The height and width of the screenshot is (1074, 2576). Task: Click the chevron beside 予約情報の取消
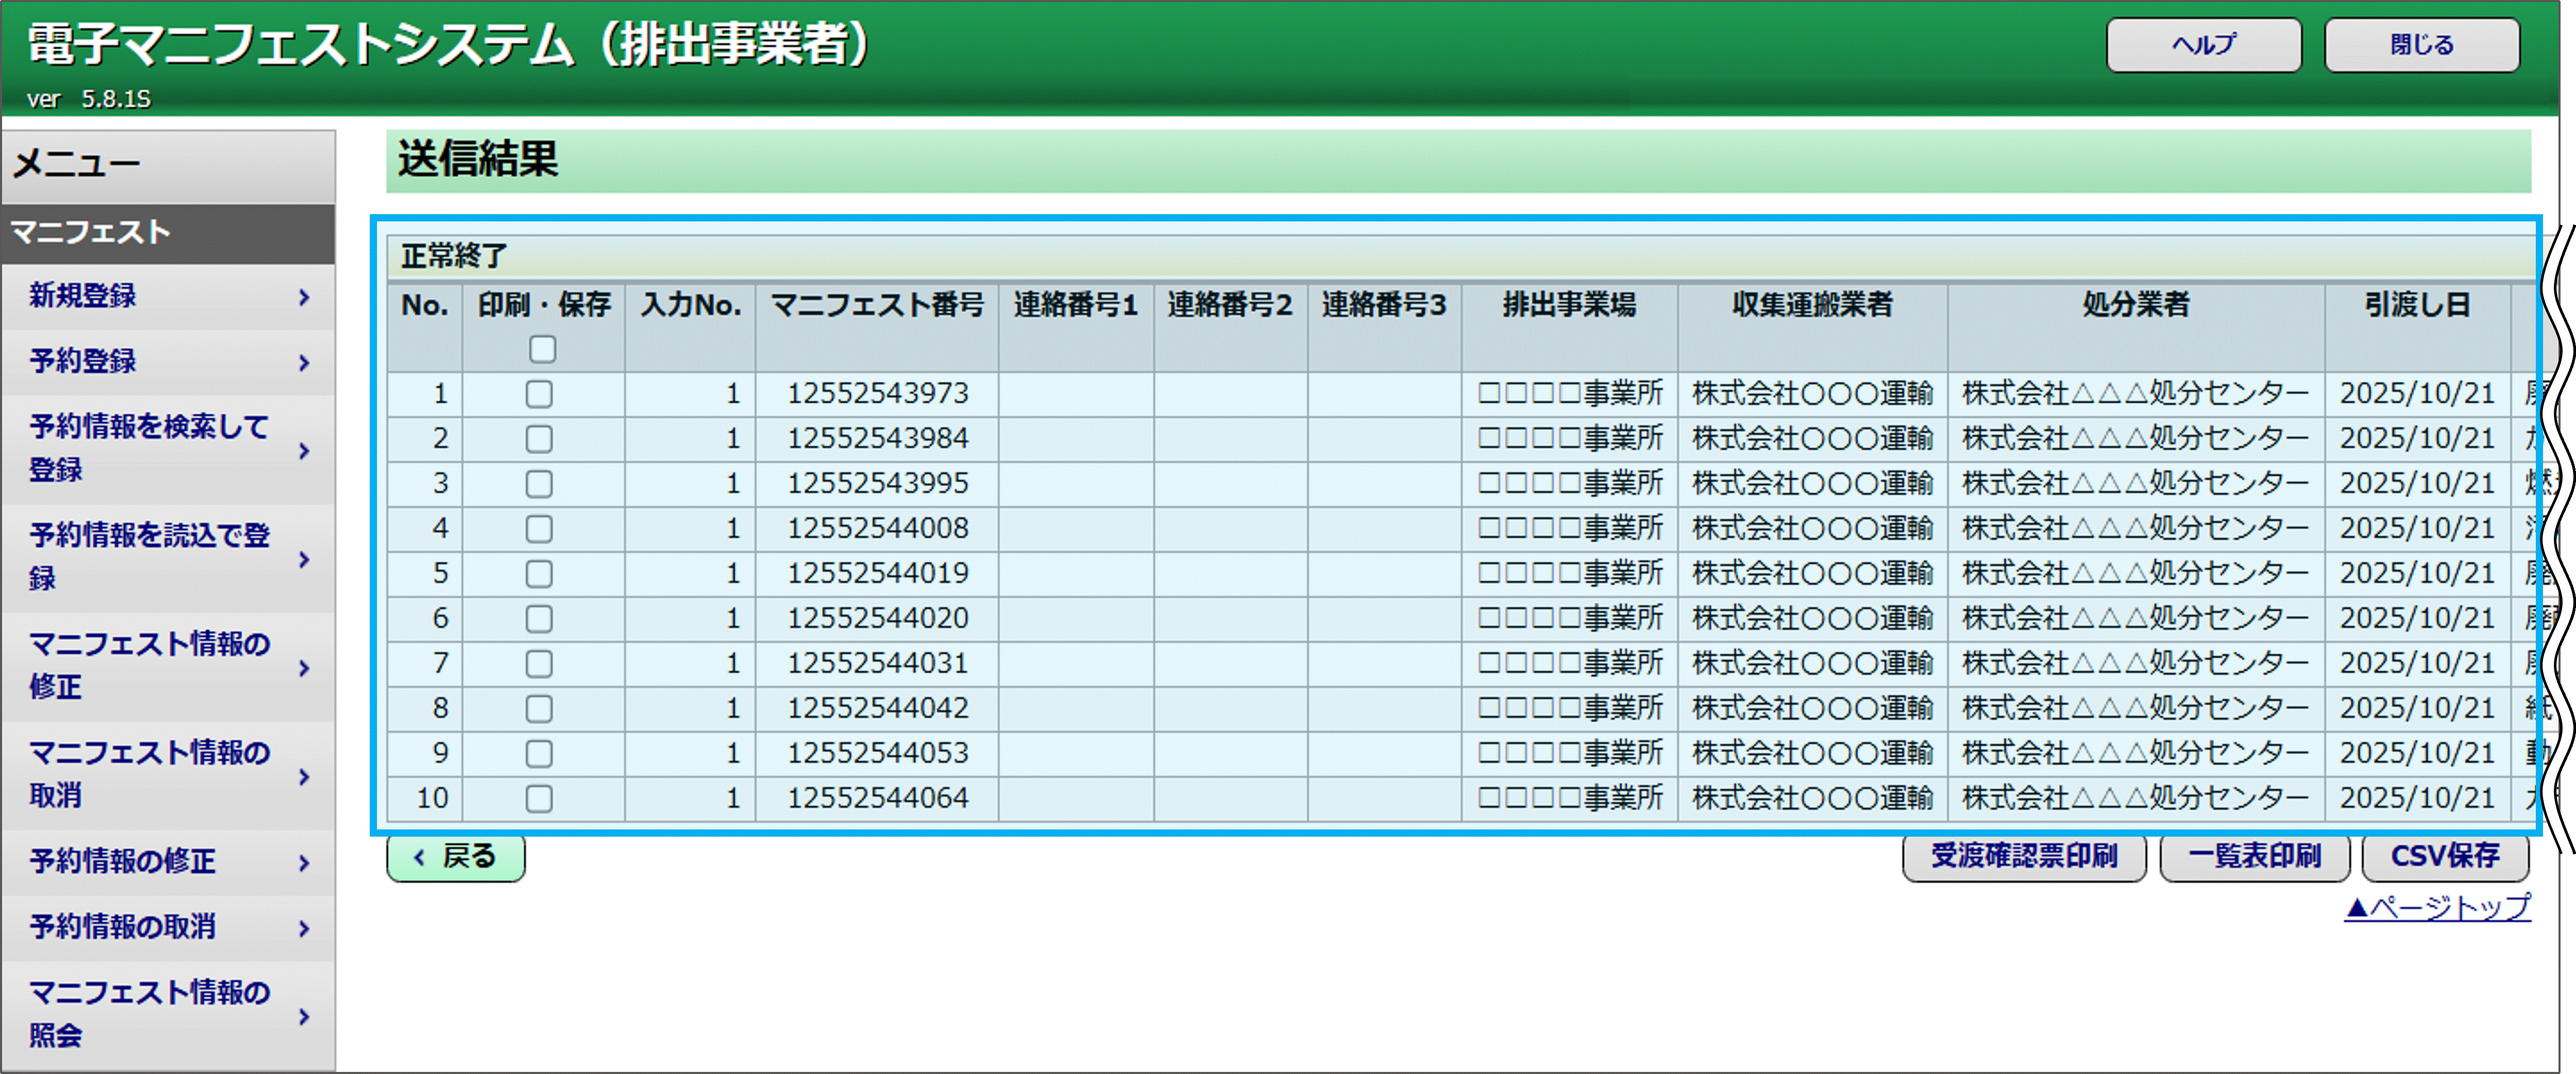(304, 928)
